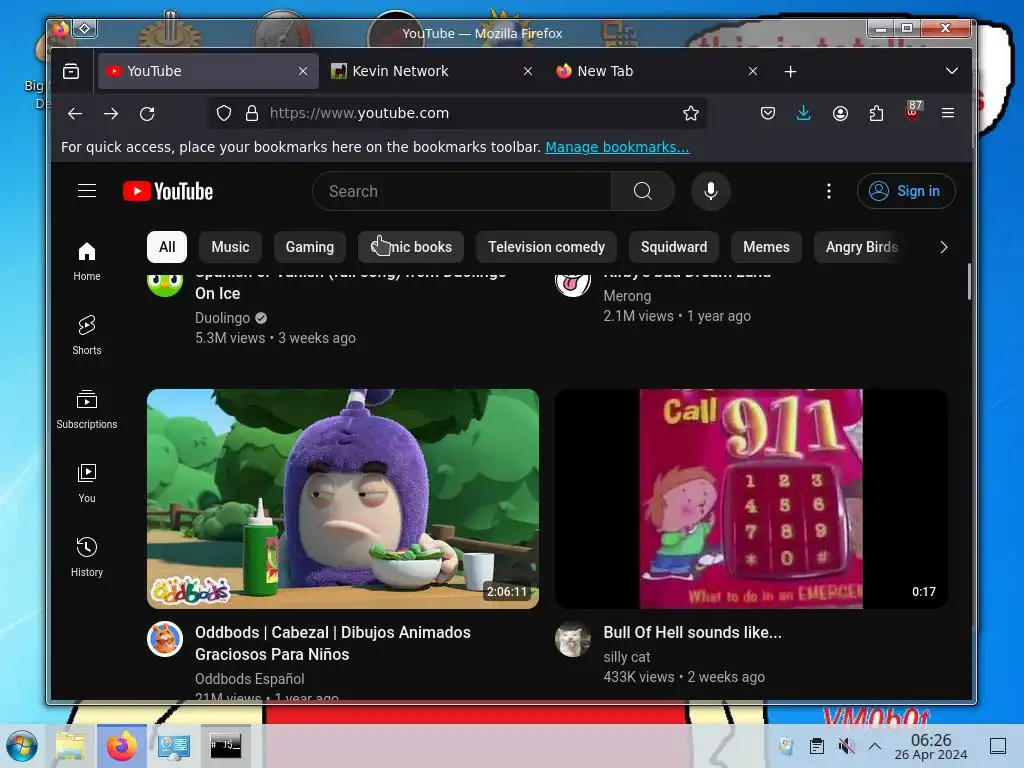Select the Comic books filter chip
Screen dimensions: 1024x768
411,247
